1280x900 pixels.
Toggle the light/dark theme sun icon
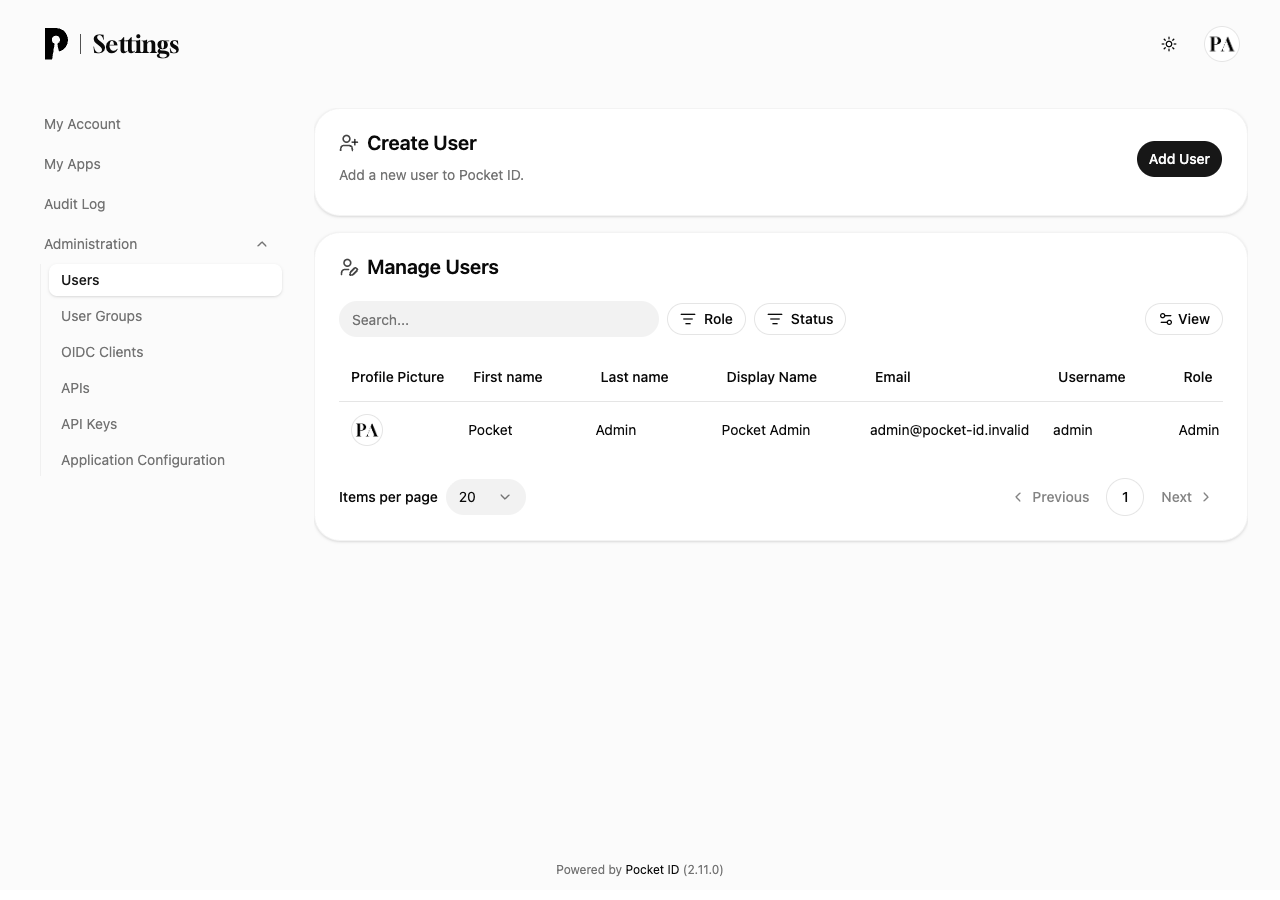(x=1169, y=44)
